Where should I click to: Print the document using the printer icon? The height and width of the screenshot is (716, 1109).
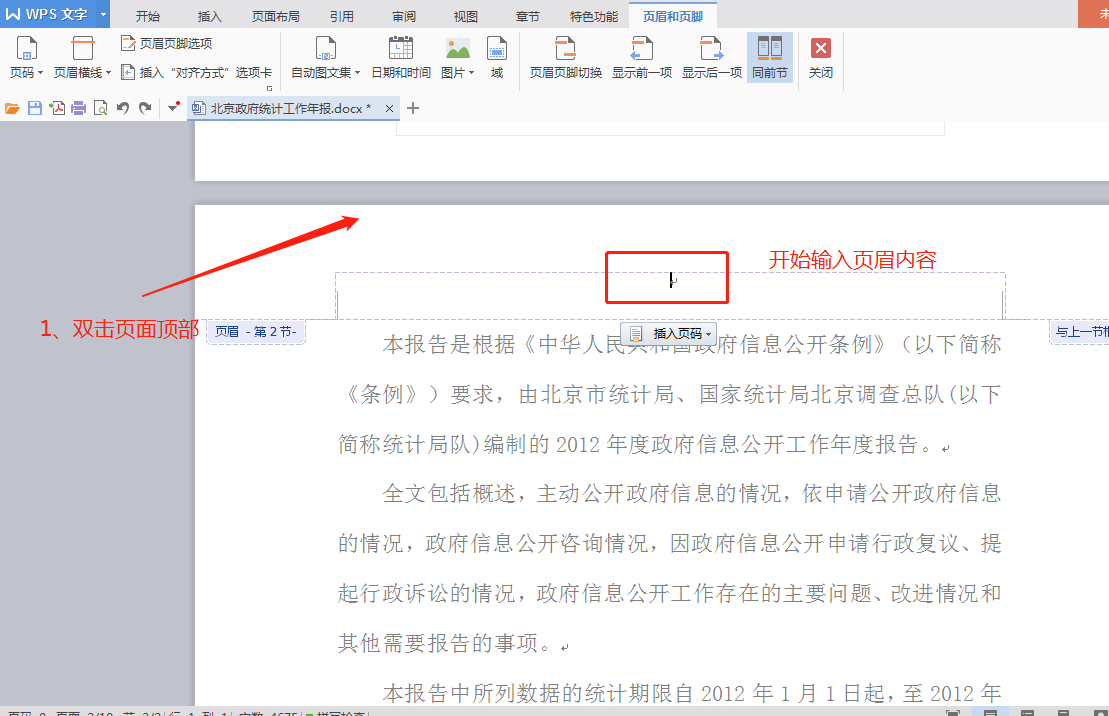pyautogui.click(x=79, y=108)
